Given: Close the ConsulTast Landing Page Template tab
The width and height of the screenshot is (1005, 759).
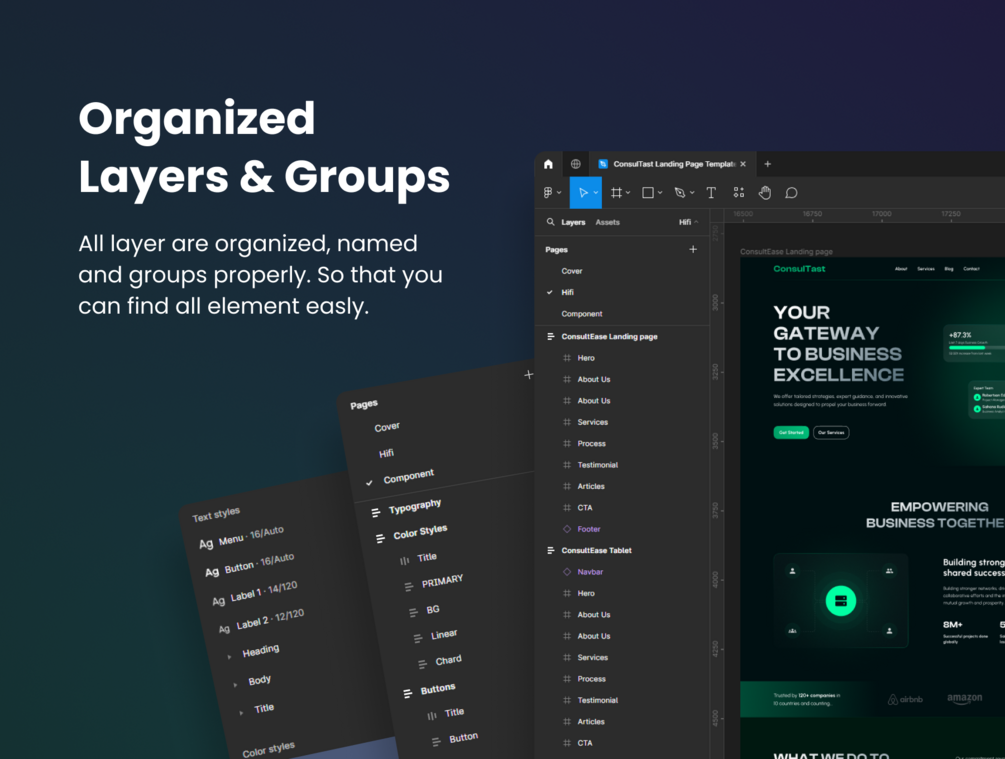Looking at the screenshot, I should (743, 164).
